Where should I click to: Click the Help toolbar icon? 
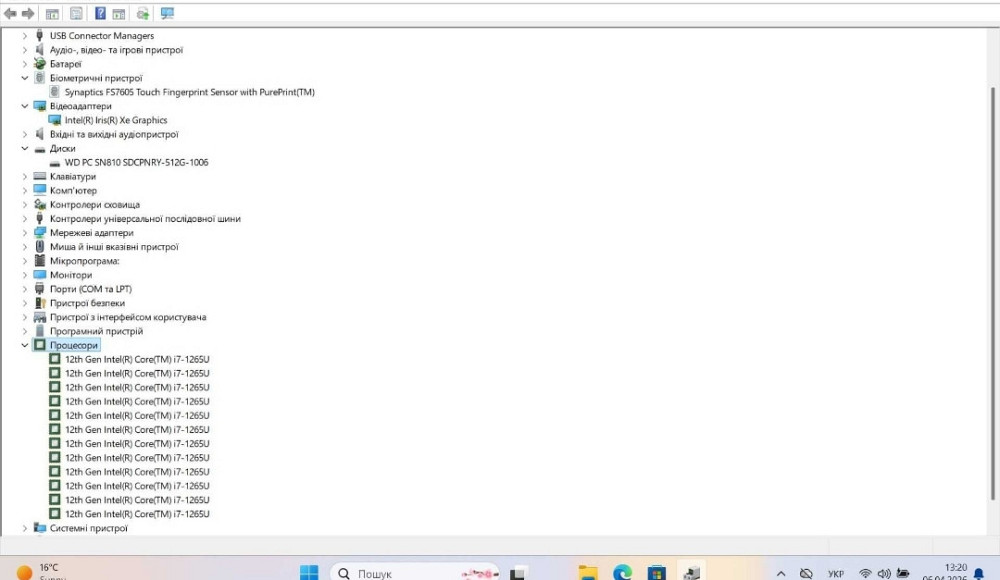pos(100,14)
